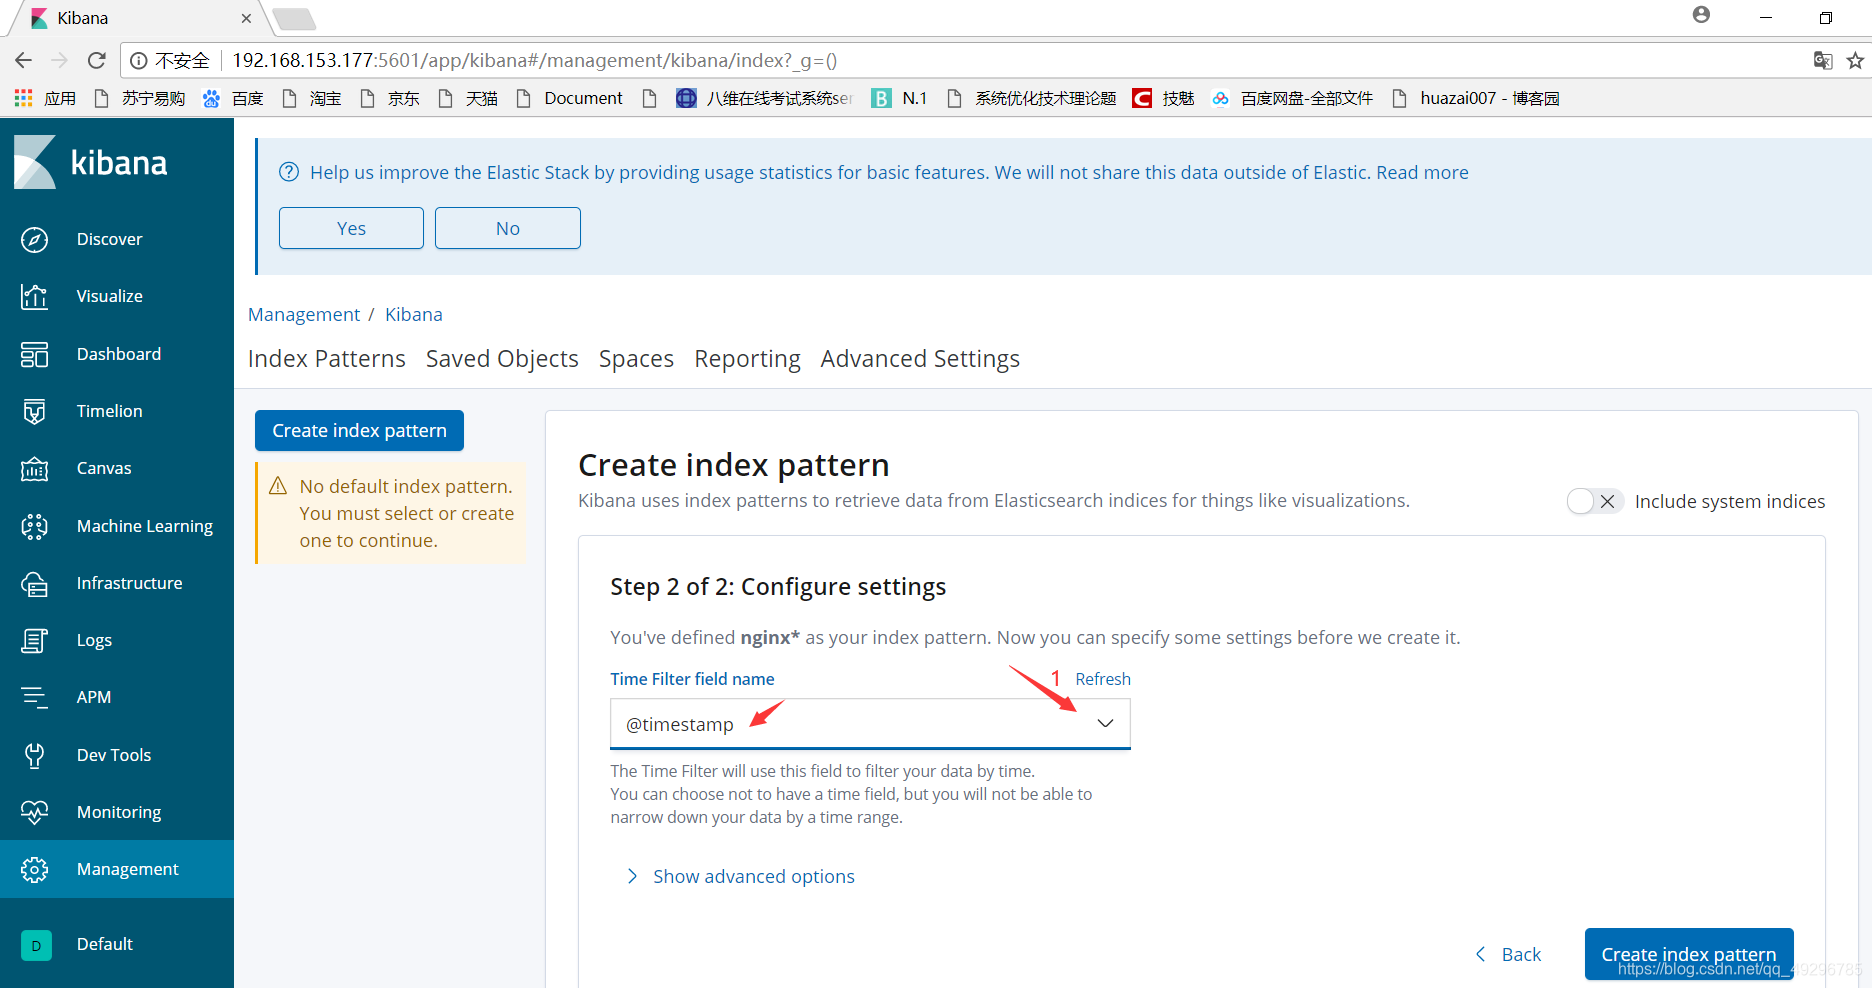Open Read more link in banner
The image size is (1872, 988).
tap(1422, 172)
